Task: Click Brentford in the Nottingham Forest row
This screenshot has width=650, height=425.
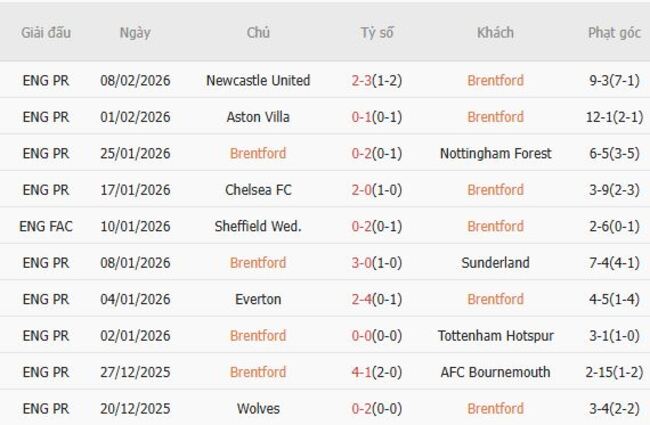Action: [x=258, y=153]
